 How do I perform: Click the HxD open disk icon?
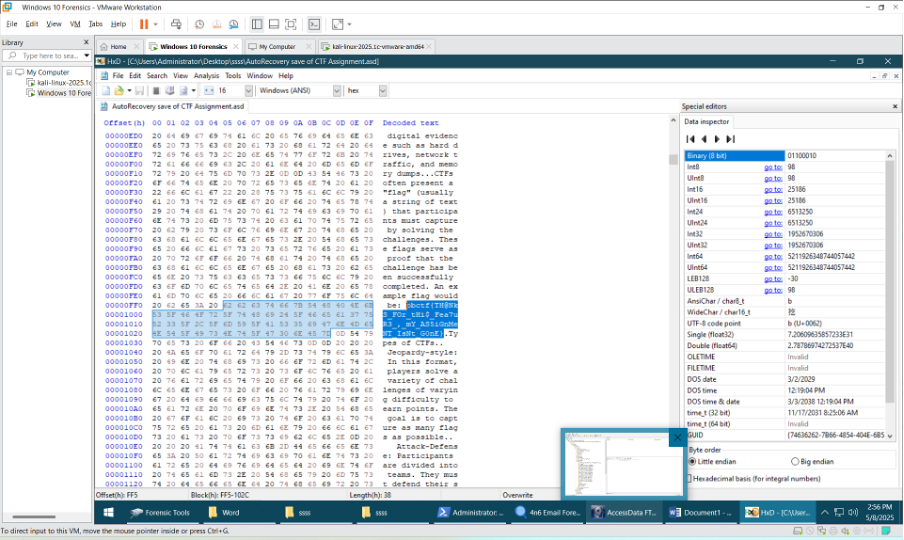[170, 90]
